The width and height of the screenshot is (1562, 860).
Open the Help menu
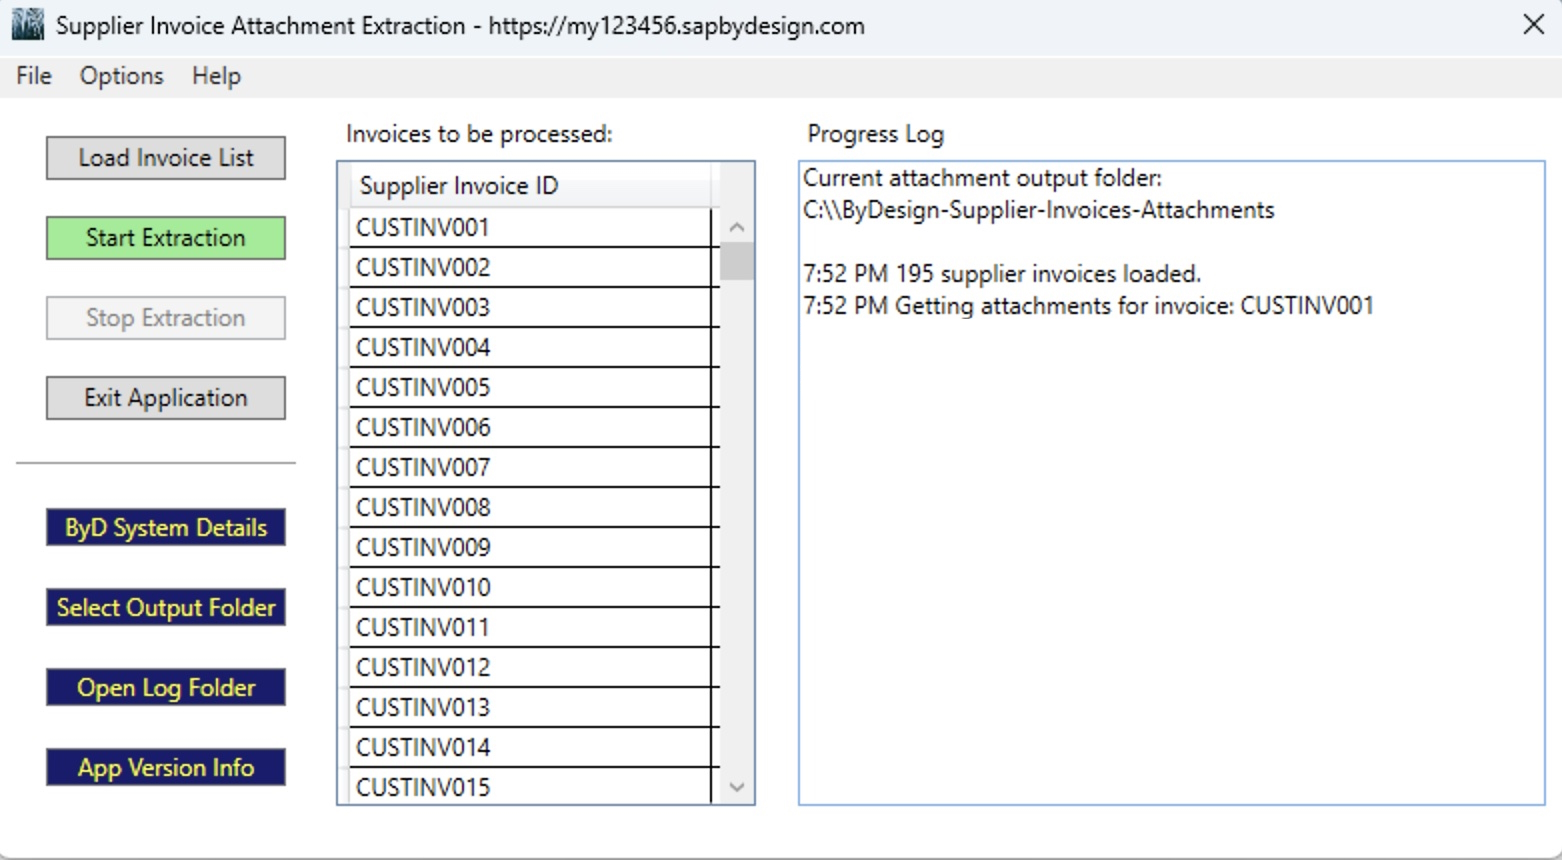pos(215,76)
